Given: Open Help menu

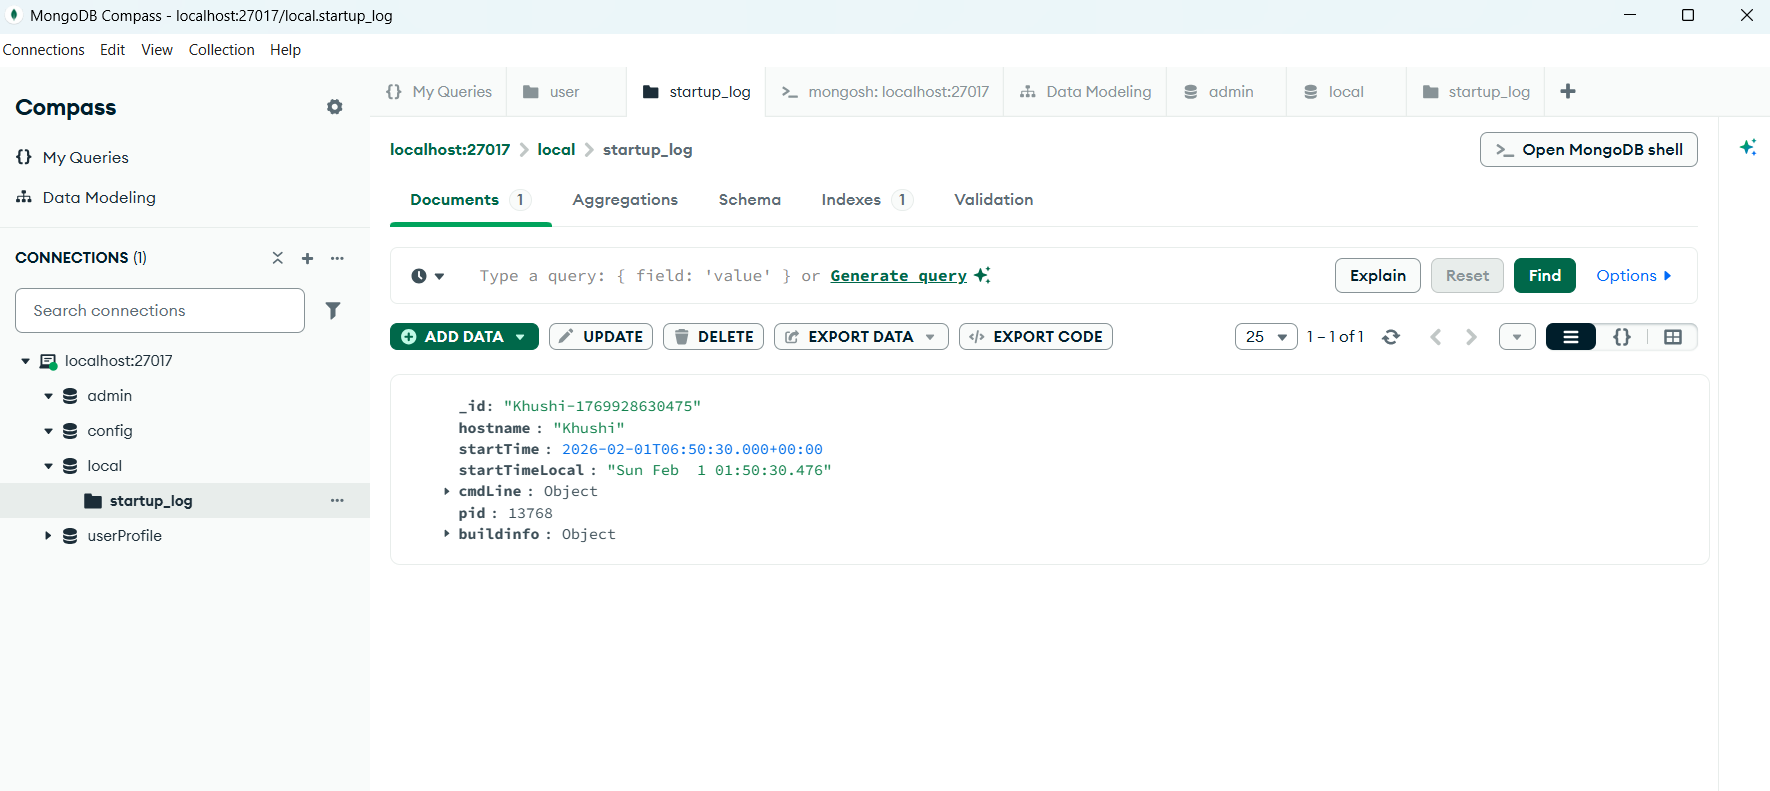Looking at the screenshot, I should point(285,50).
